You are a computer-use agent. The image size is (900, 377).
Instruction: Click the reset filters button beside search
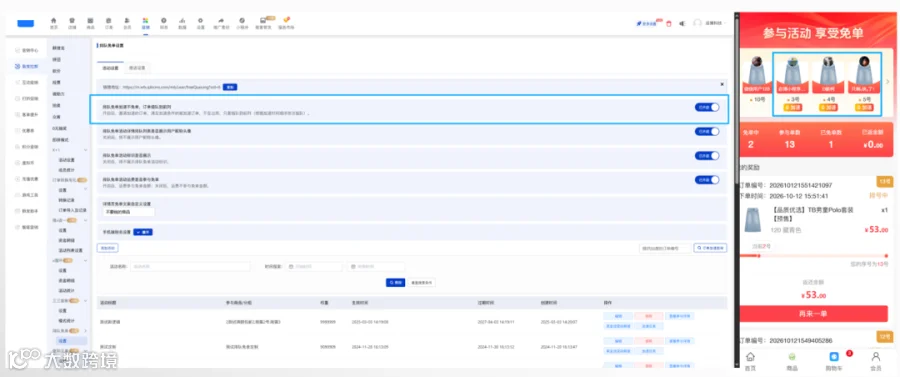coord(422,283)
